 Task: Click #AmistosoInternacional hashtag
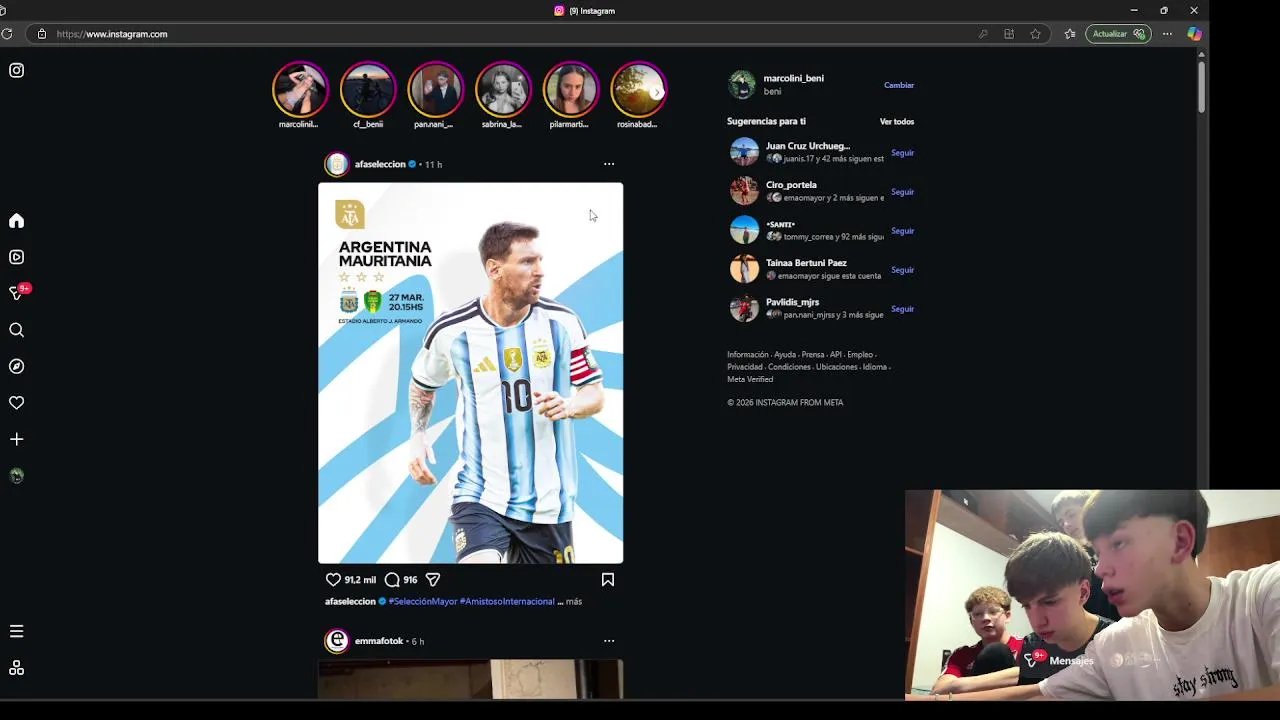[507, 601]
